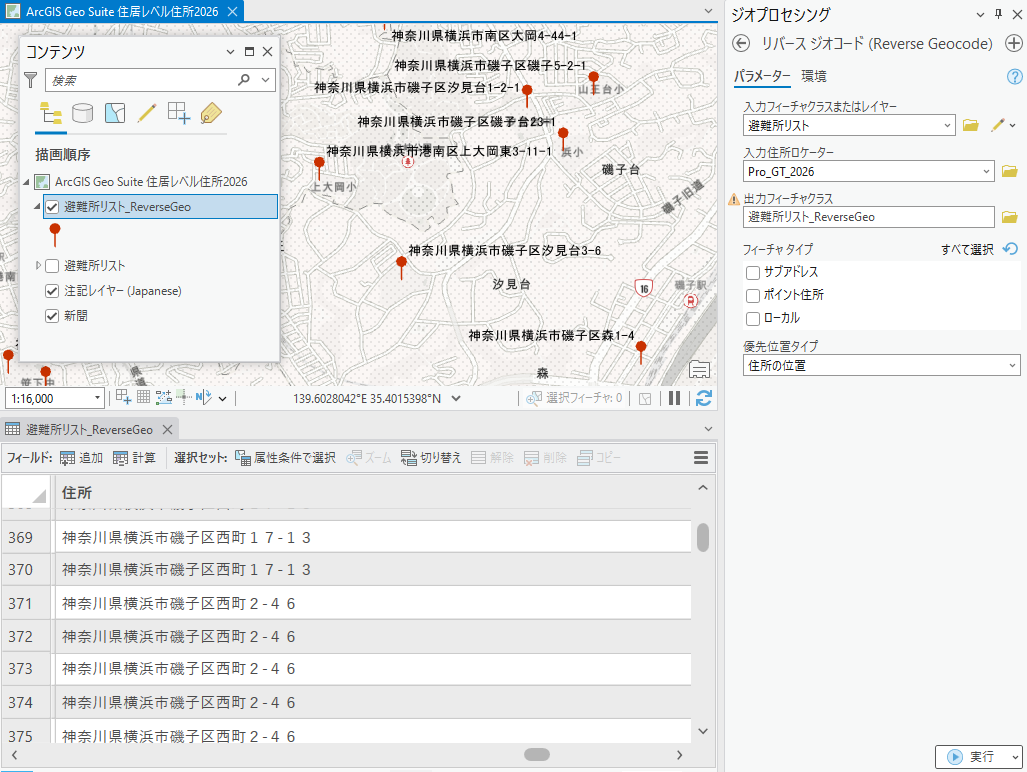This screenshot has height=772, width=1027.
Task: Toggle the grid icon below the map
Action: [x=143, y=397]
